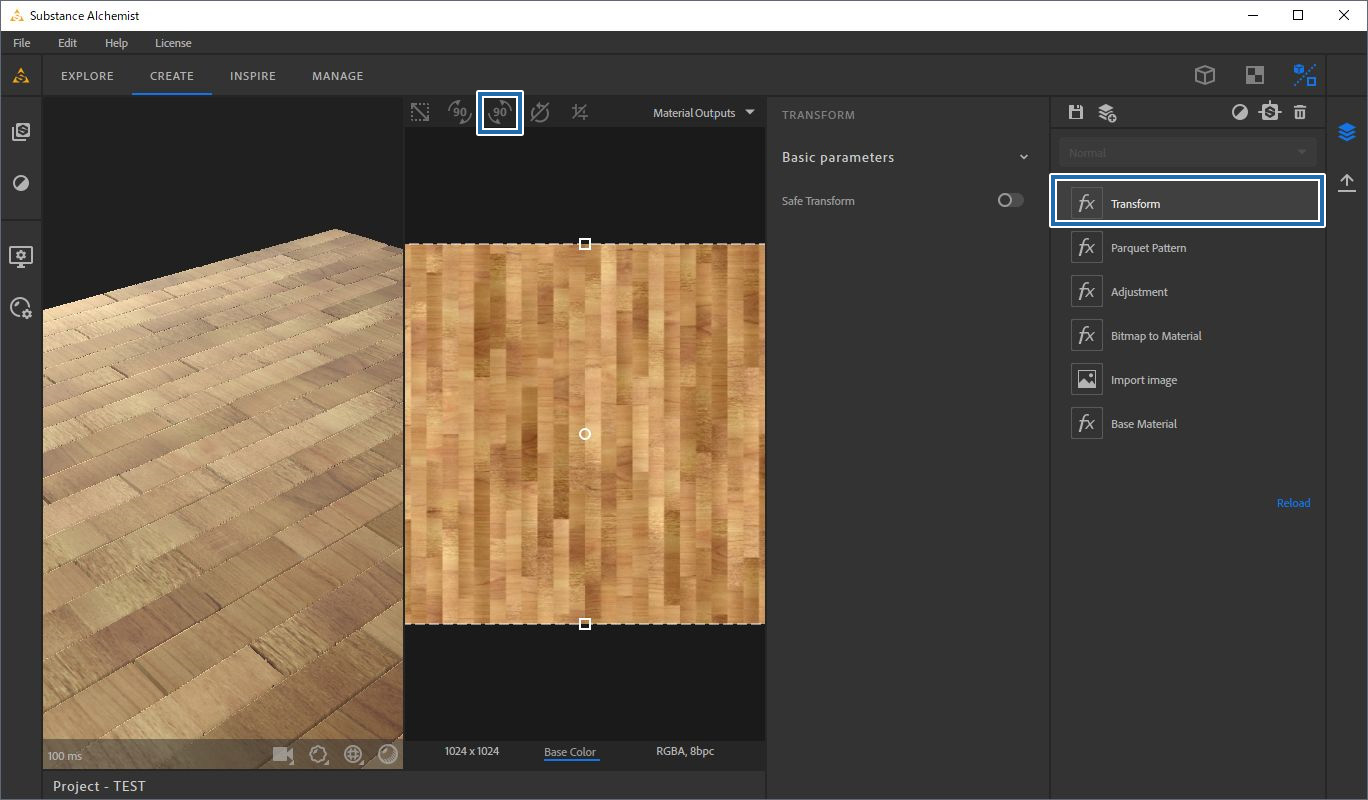Click the add layer stack icon
This screenshot has width=1368, height=800.
1107,113
